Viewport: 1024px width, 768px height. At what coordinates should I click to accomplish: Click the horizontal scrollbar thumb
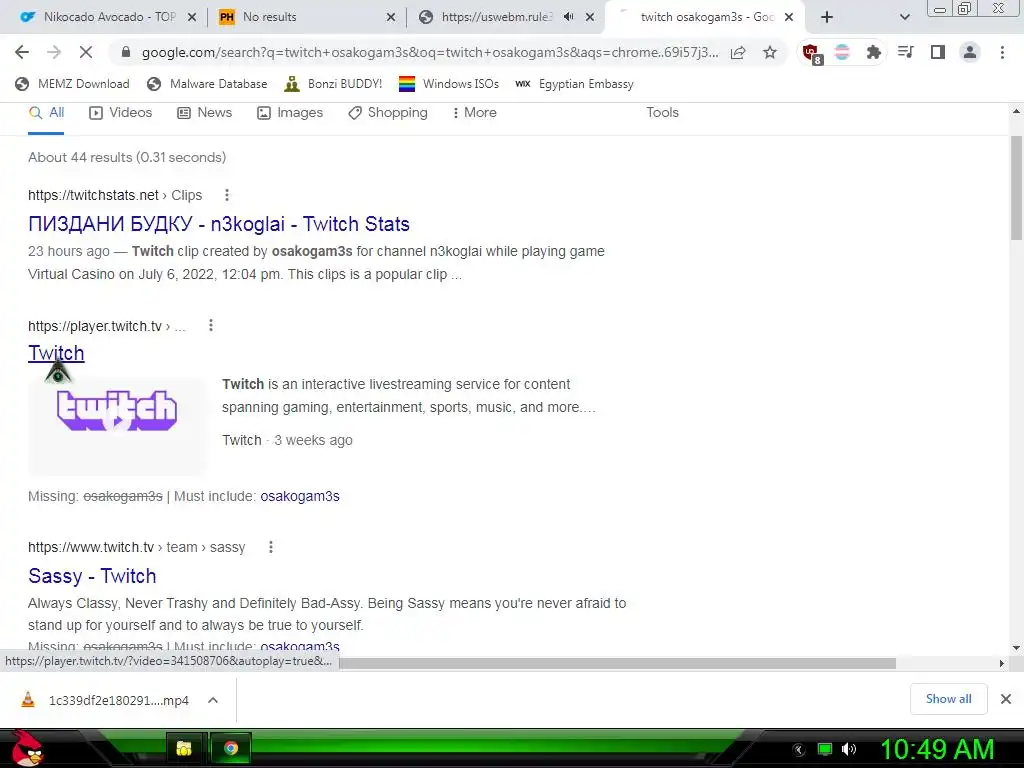pos(617,664)
